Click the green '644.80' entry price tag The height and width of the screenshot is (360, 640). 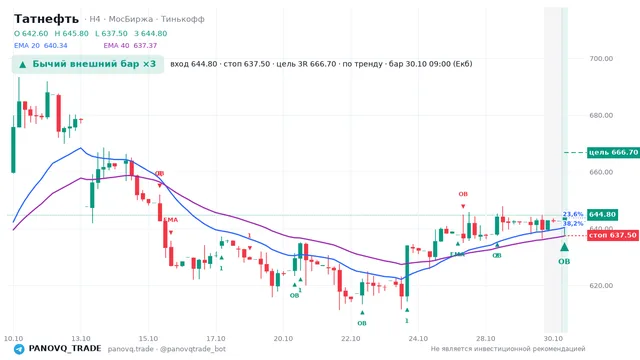click(602, 214)
